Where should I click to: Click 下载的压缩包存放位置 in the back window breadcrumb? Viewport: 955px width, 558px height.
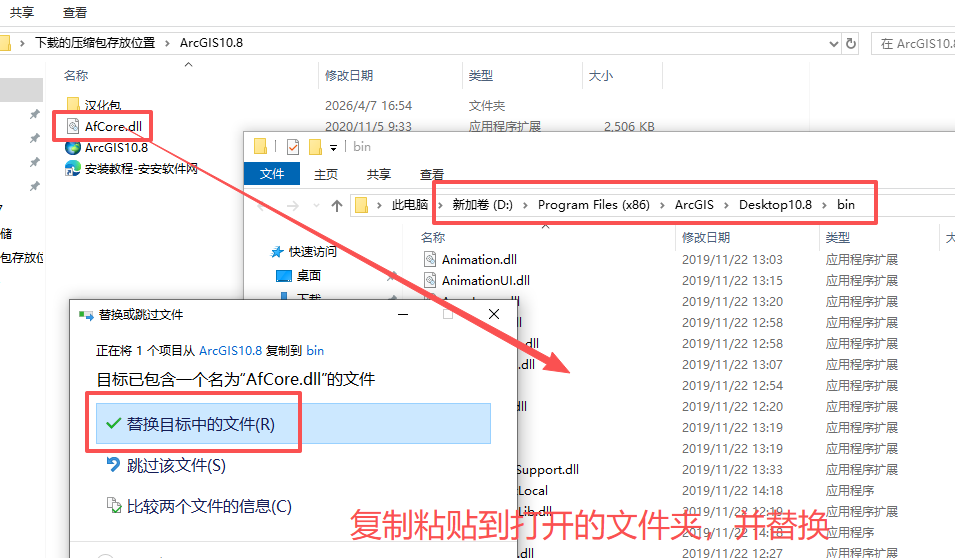coord(95,43)
